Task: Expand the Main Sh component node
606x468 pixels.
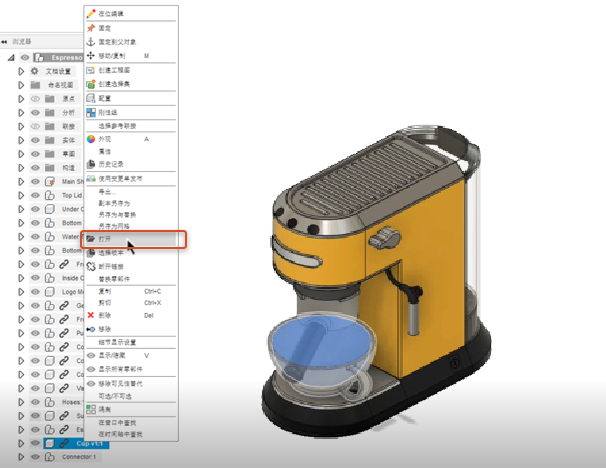Action: click(x=21, y=181)
